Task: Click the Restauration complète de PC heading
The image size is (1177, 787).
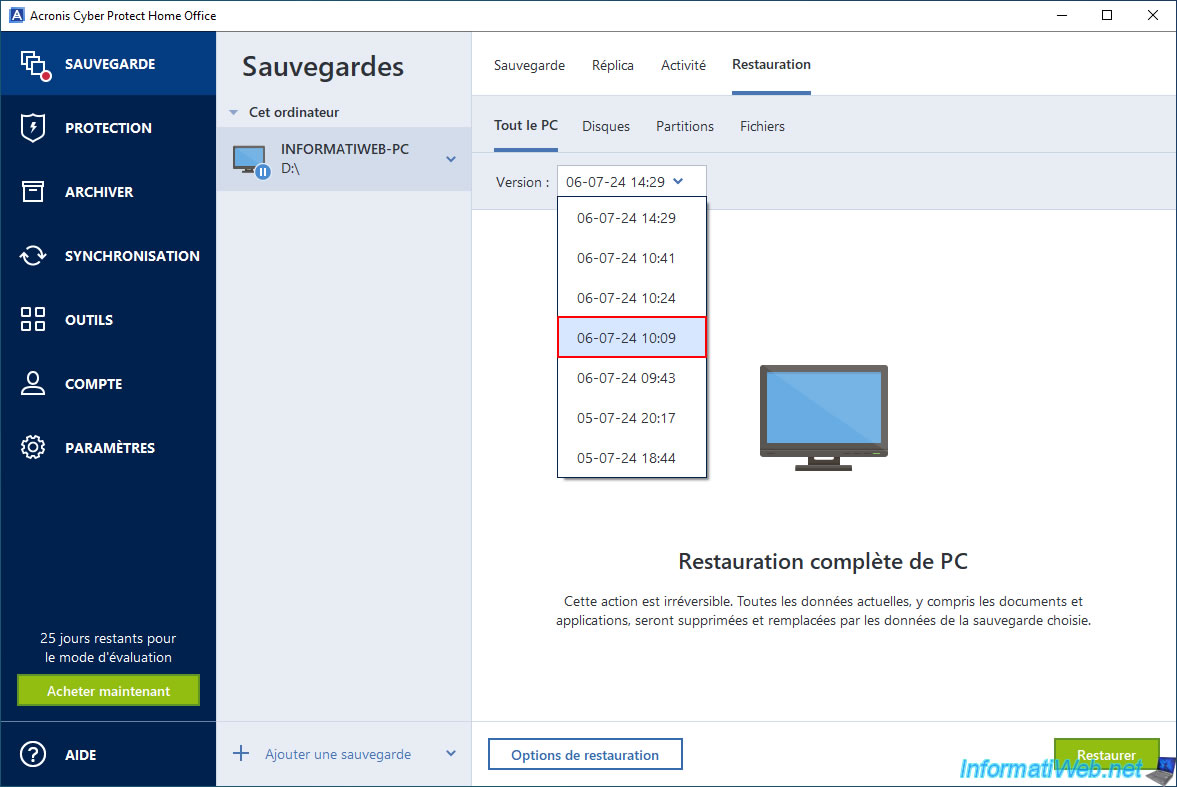Action: [823, 561]
